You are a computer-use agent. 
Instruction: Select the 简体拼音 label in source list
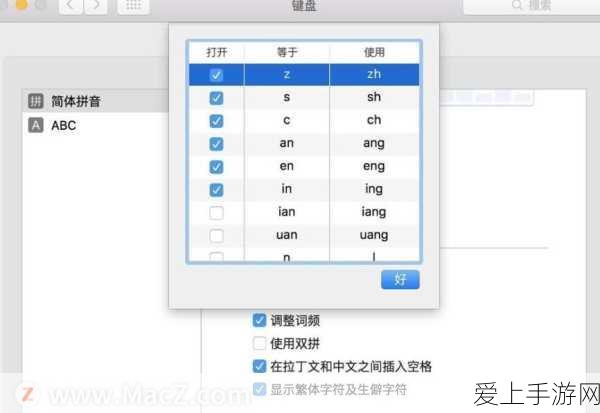click(x=76, y=101)
